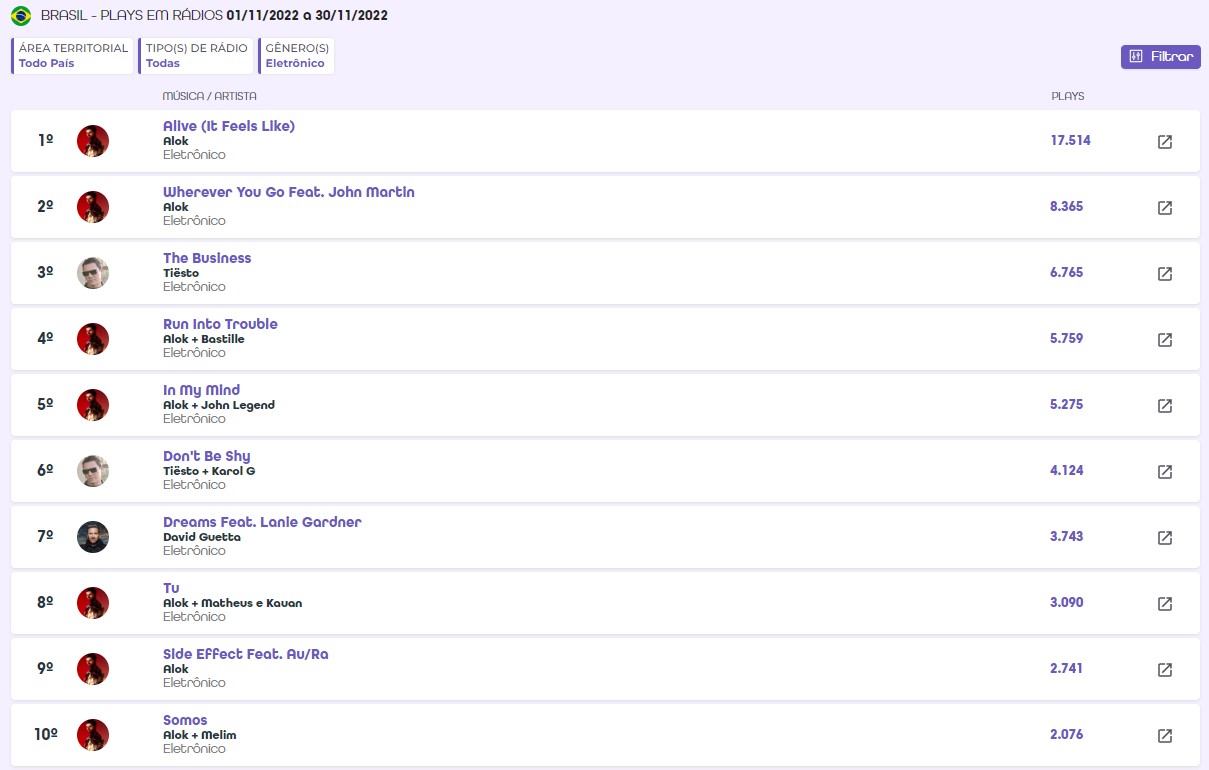Screen dimensions: 1209x770
Task: Click artist avatar in Somos row
Action: coord(93,735)
